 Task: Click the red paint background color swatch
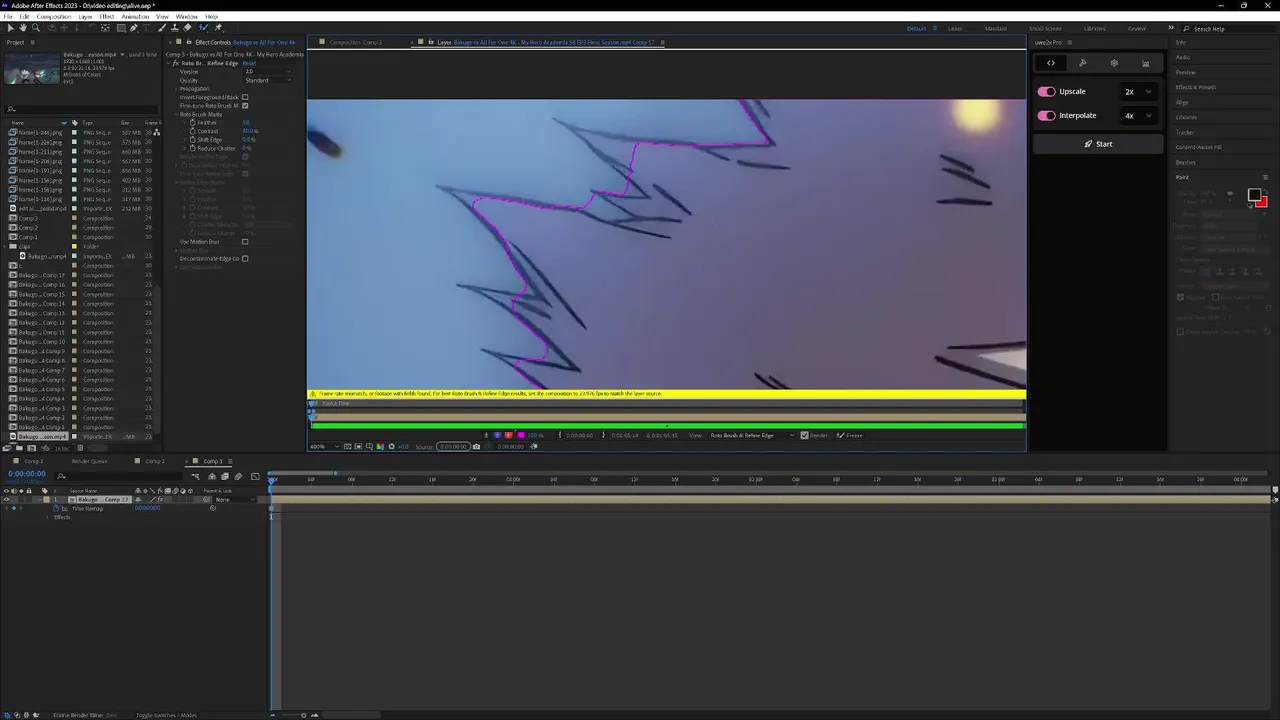[x=1262, y=202]
